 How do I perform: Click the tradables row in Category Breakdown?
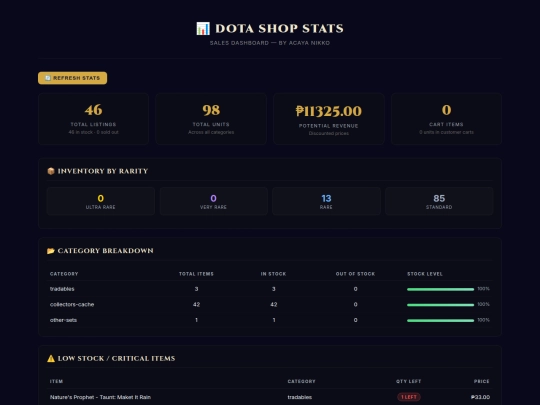click(270, 289)
